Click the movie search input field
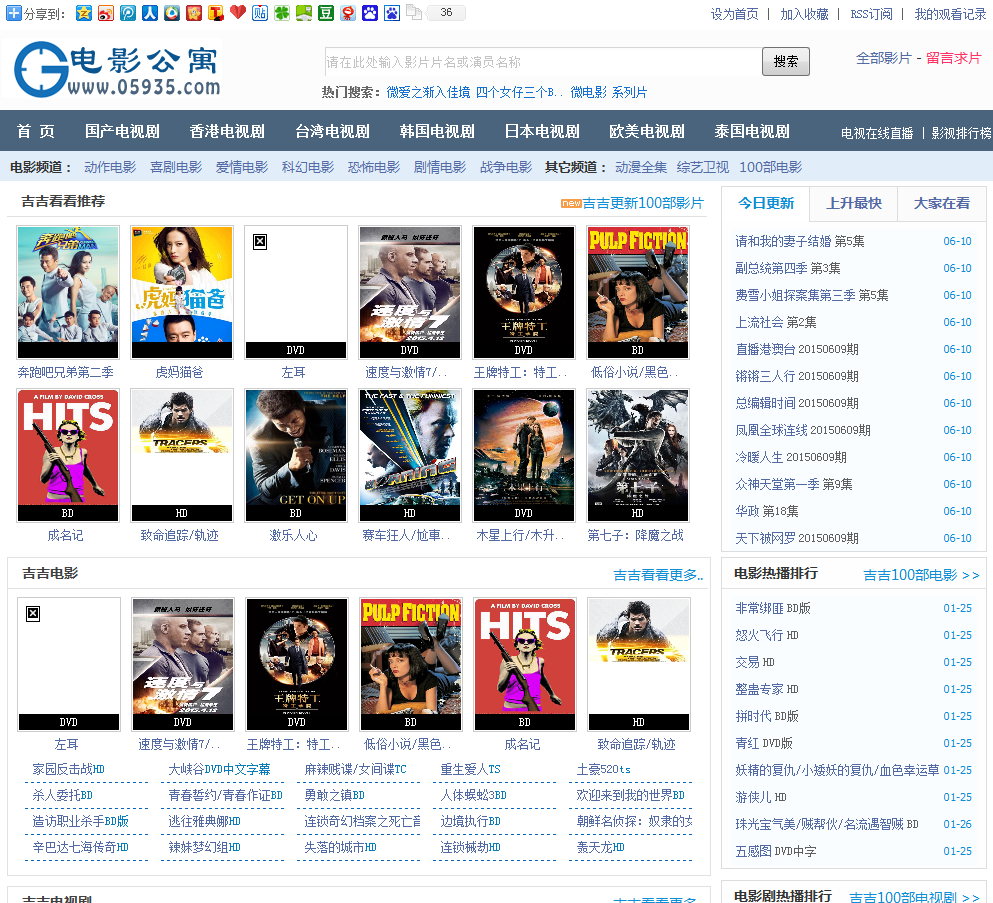This screenshot has height=903, width=993. click(543, 62)
